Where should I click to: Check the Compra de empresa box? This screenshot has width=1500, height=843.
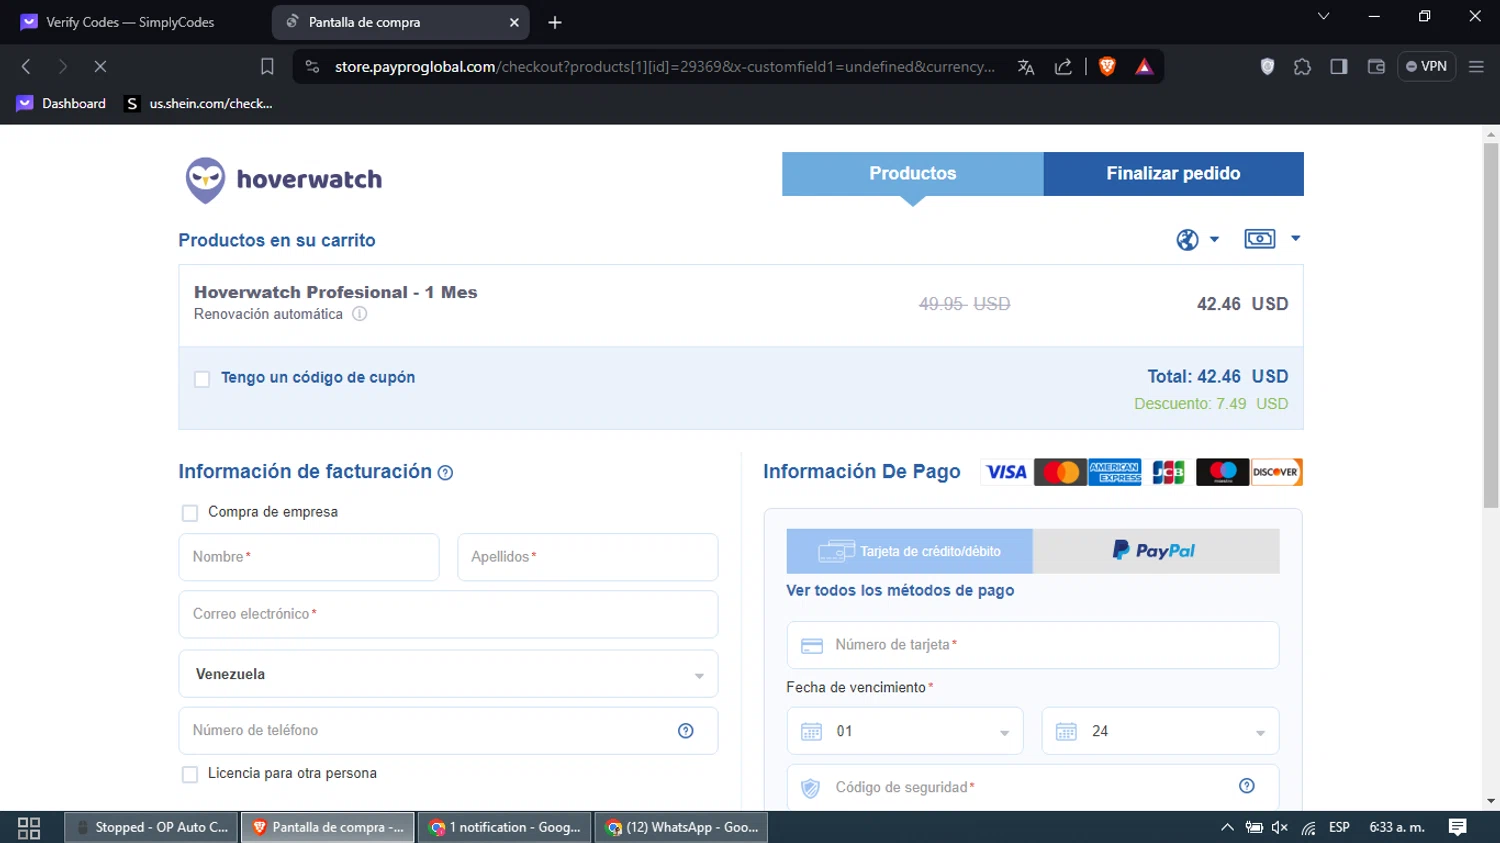click(x=190, y=513)
